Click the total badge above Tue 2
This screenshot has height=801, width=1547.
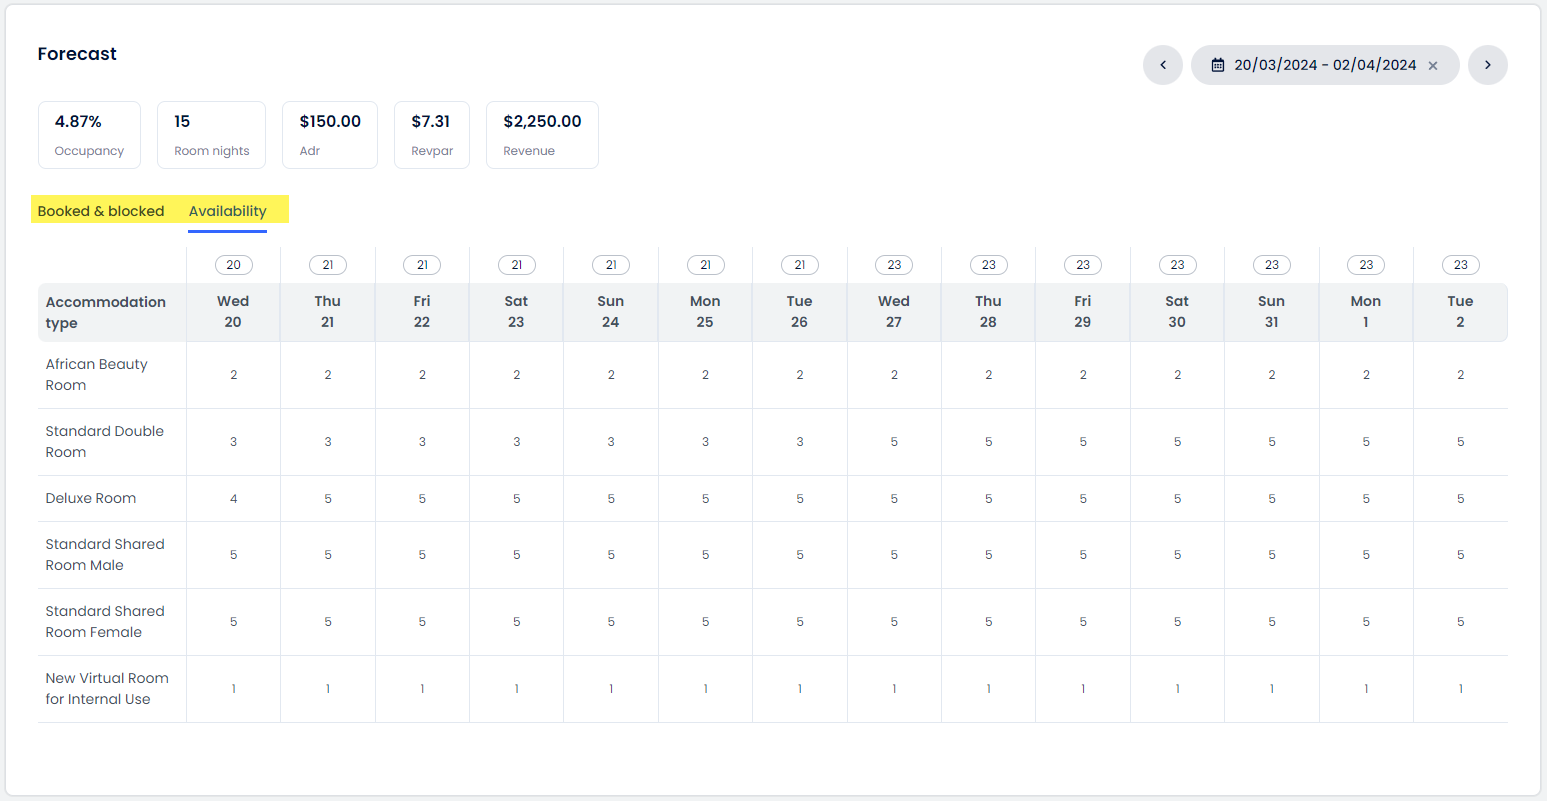click(1460, 265)
